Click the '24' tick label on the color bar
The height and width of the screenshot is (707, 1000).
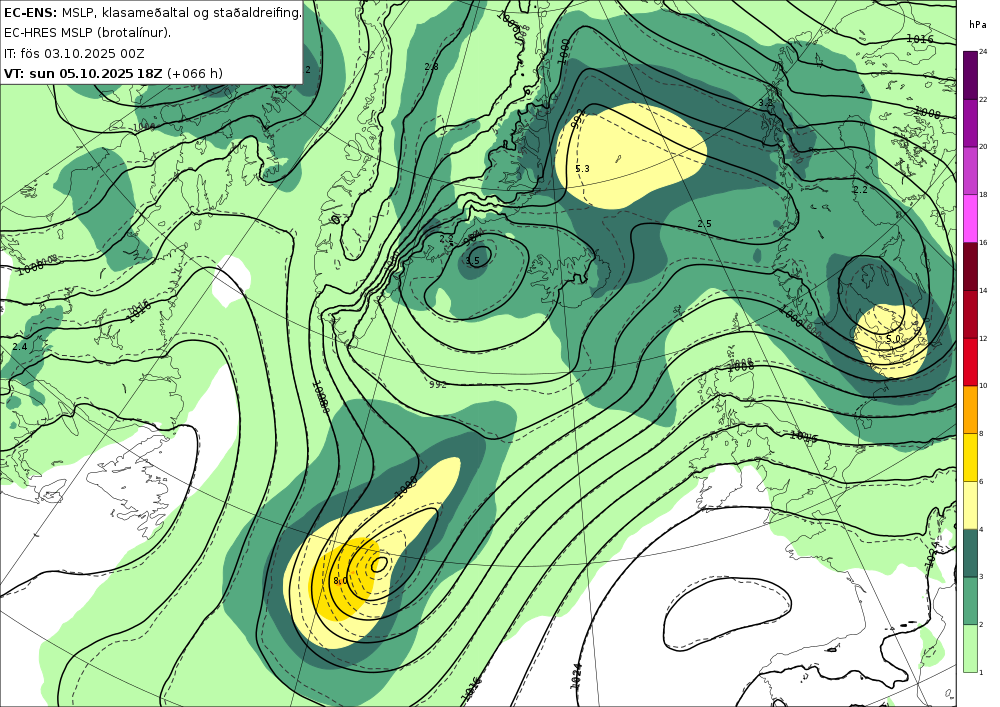coord(983,52)
